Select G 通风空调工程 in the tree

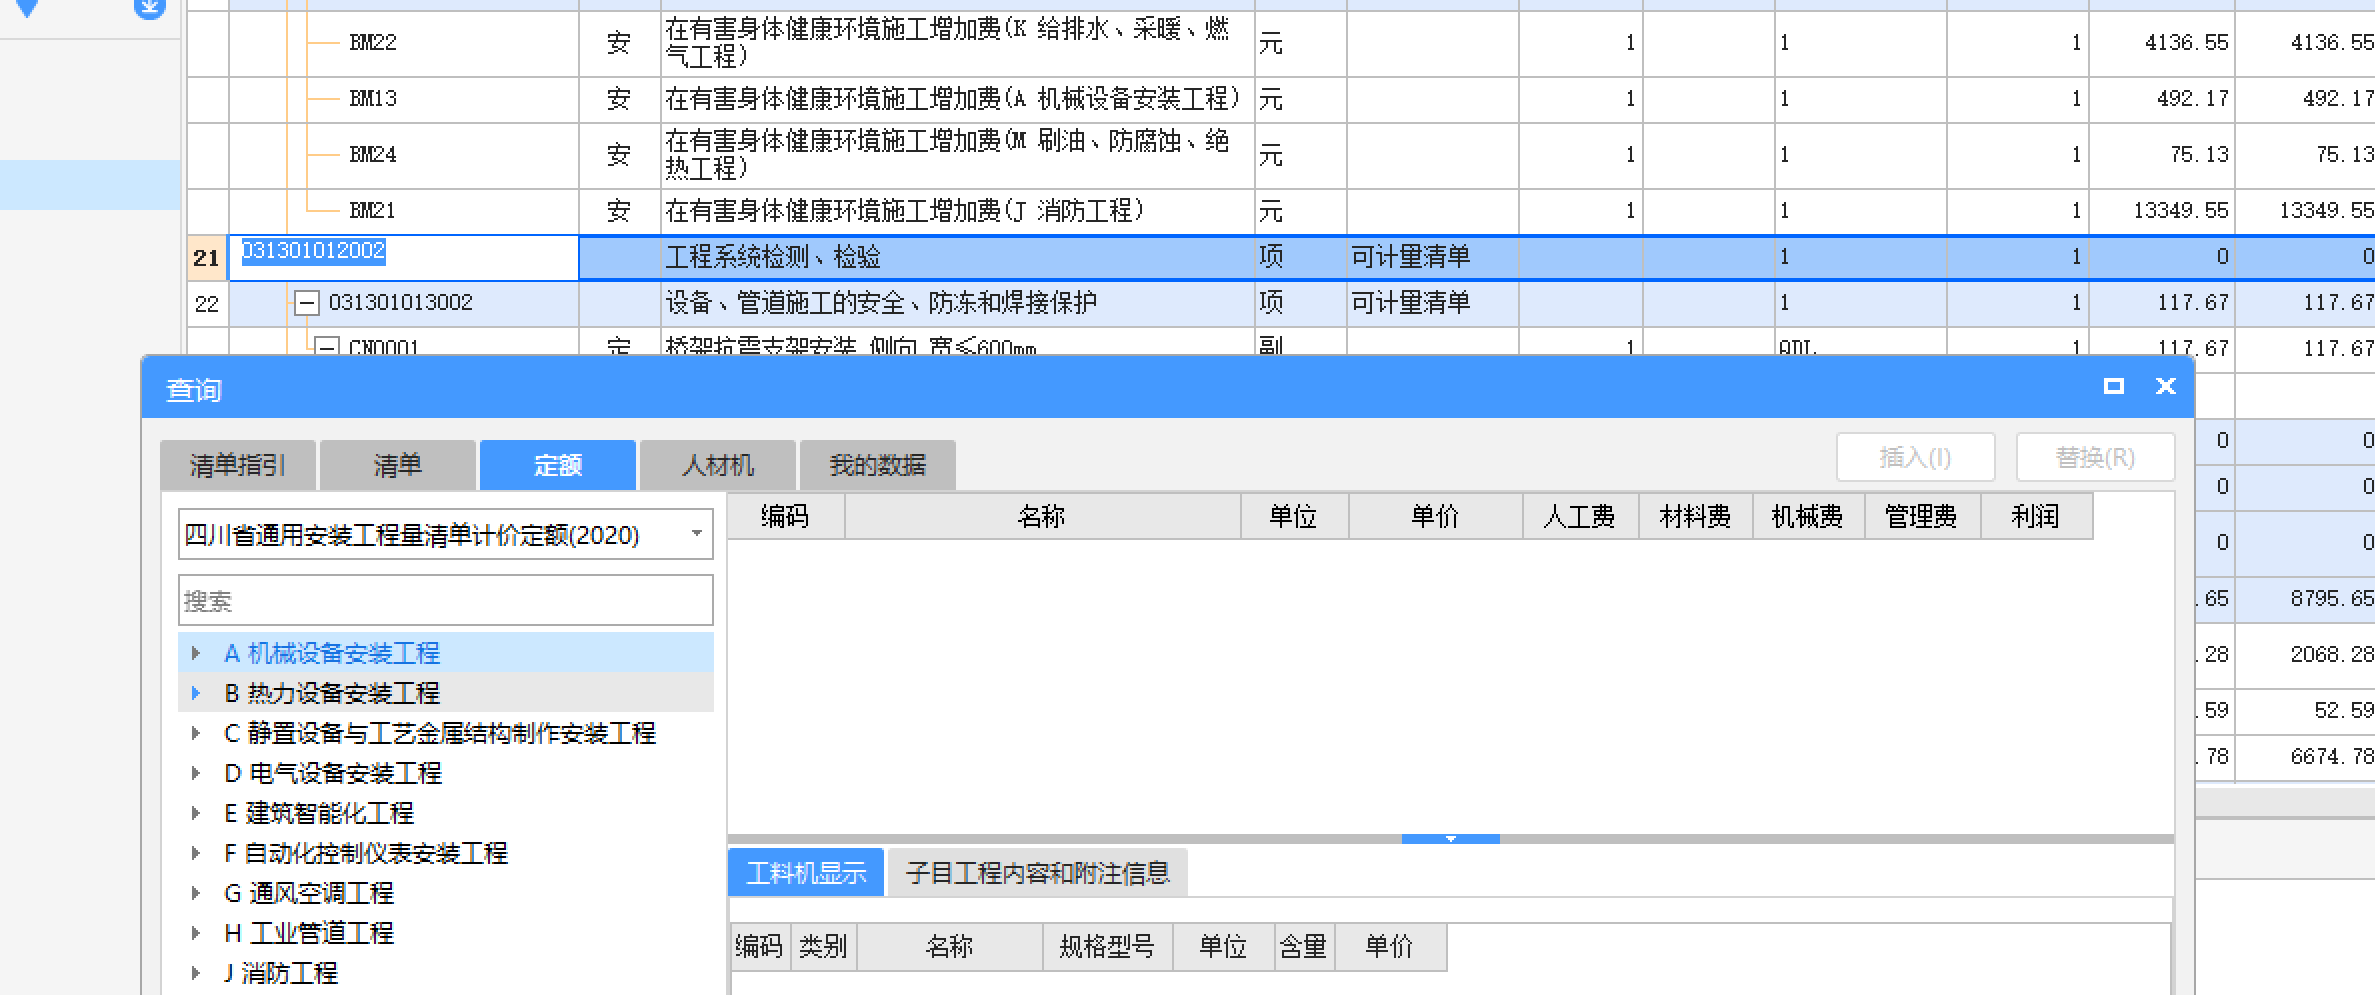(x=309, y=893)
